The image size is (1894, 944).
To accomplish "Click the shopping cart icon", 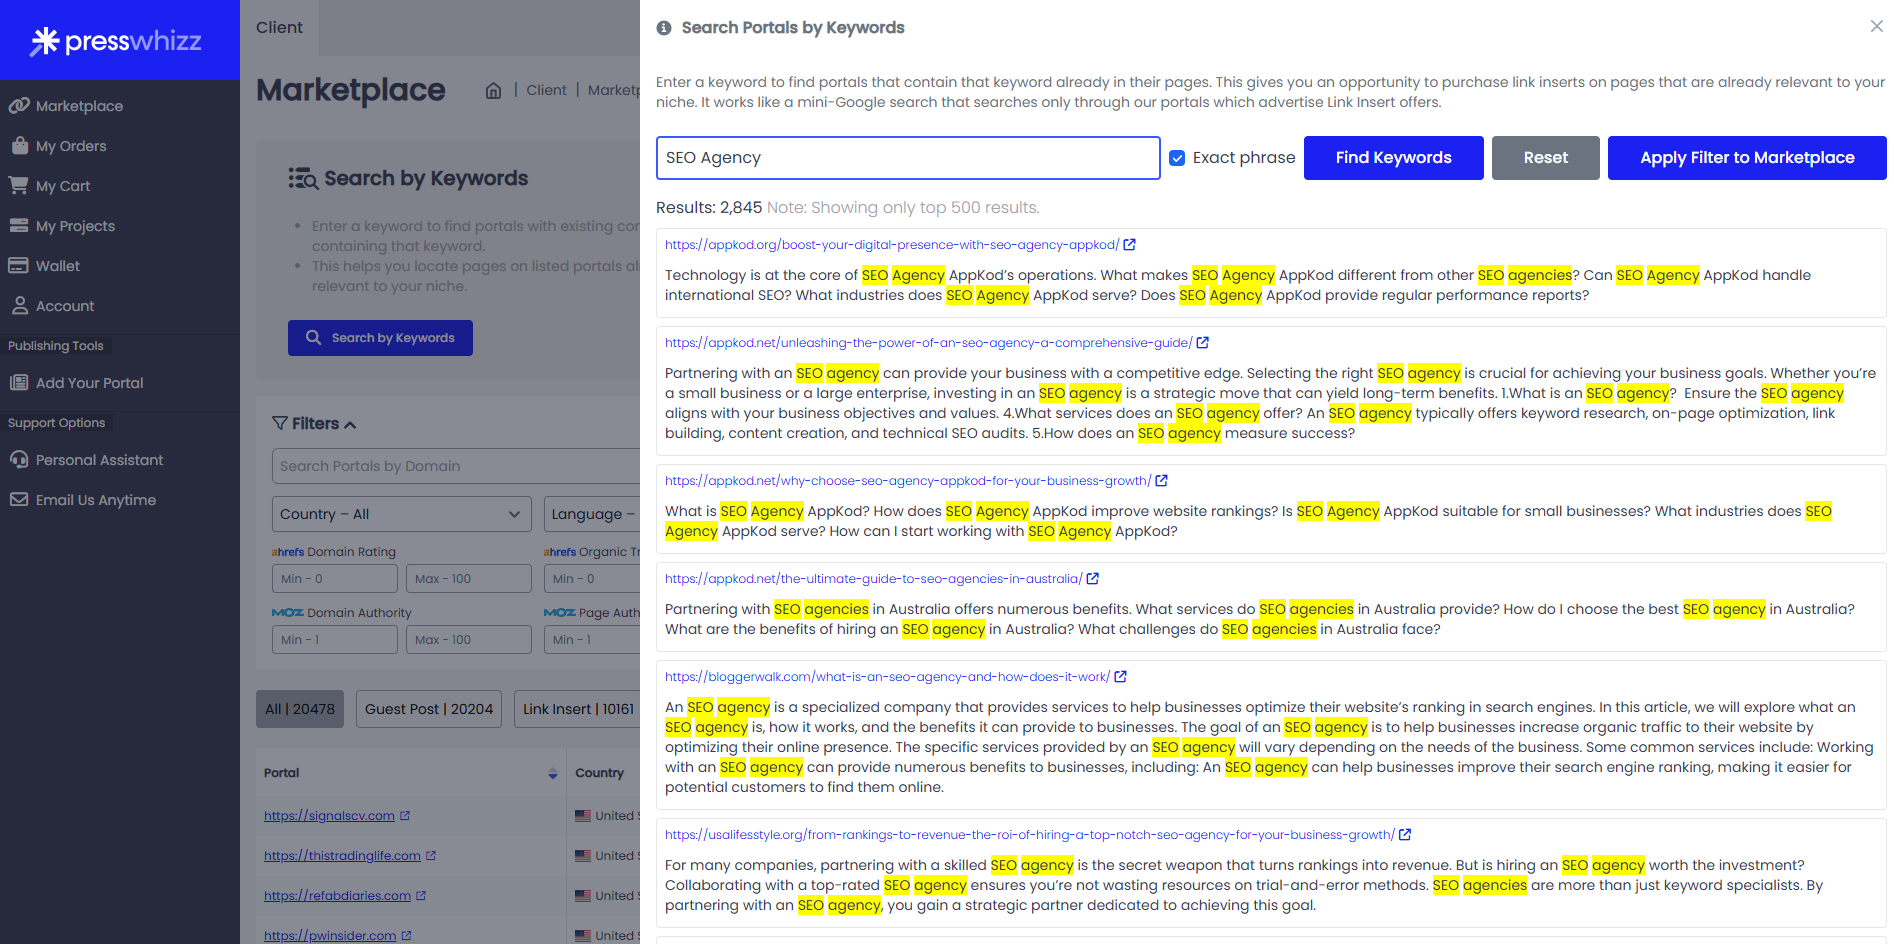I will pyautogui.click(x=19, y=185).
